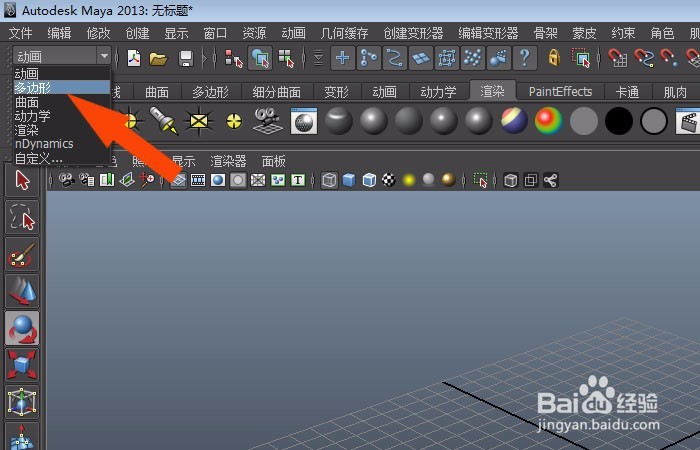Switch to the 动力学 shelf tab
The height and width of the screenshot is (450, 700).
pos(438,92)
